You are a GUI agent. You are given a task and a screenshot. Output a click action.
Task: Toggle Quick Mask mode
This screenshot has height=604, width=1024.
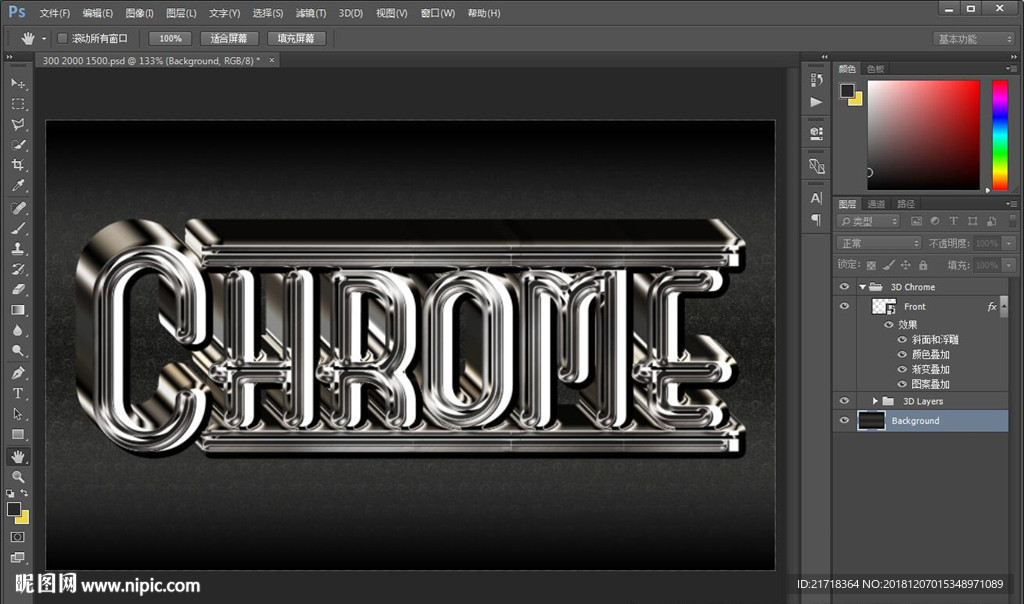pos(18,537)
